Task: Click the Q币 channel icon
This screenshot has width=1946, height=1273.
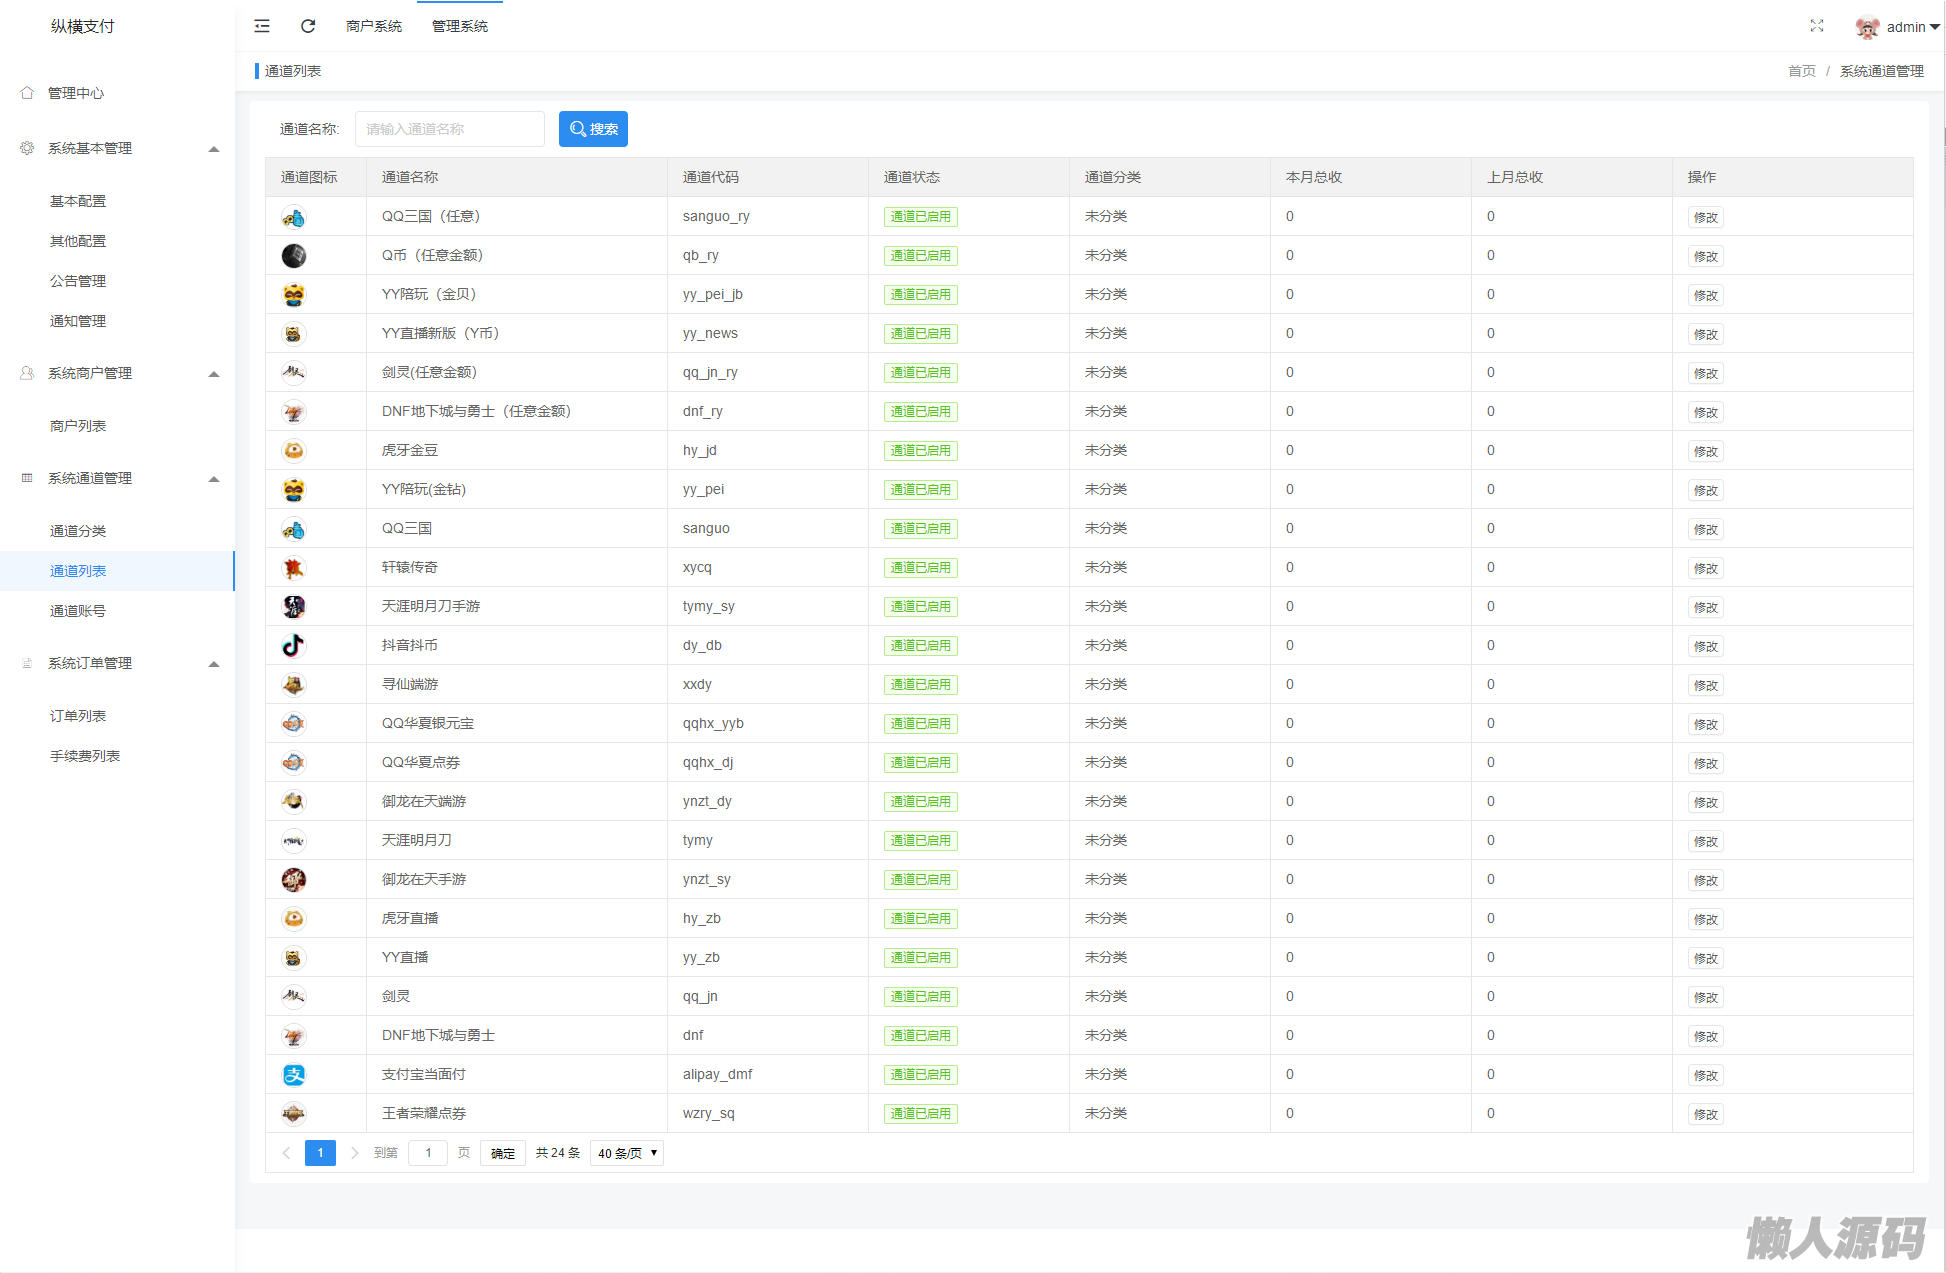Action: pos(293,256)
